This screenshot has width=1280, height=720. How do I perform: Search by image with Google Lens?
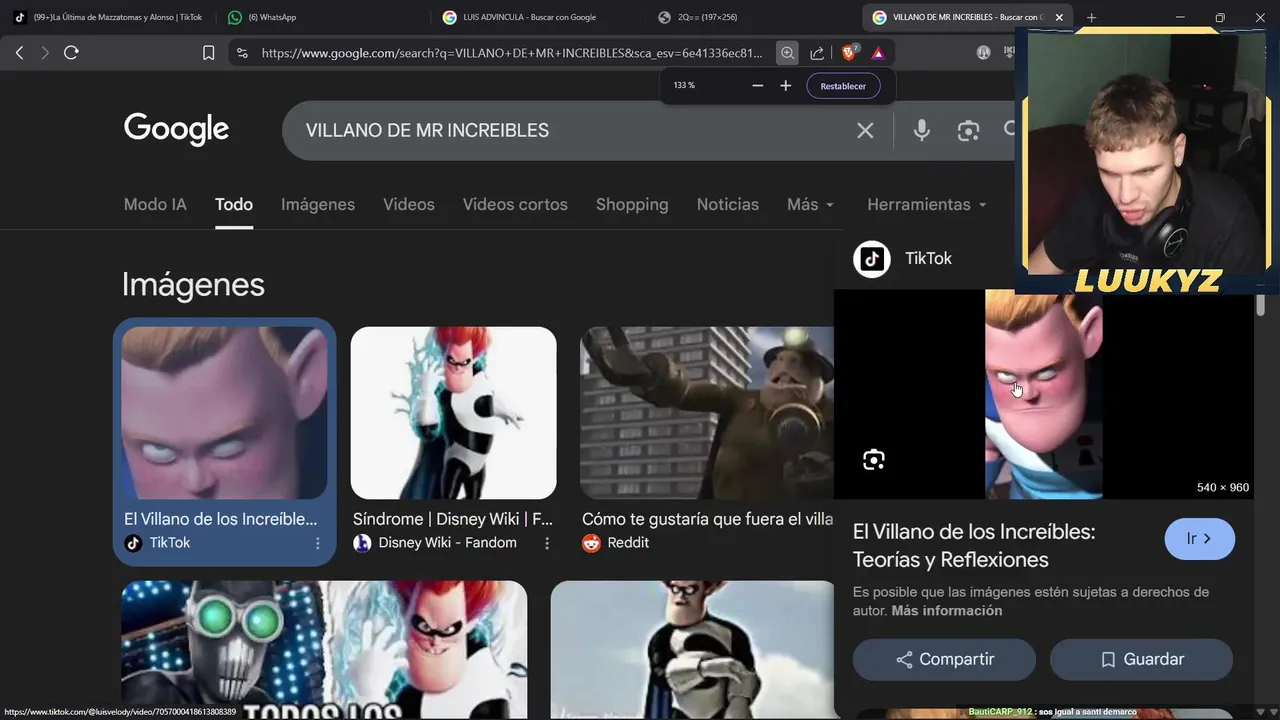coord(968,131)
